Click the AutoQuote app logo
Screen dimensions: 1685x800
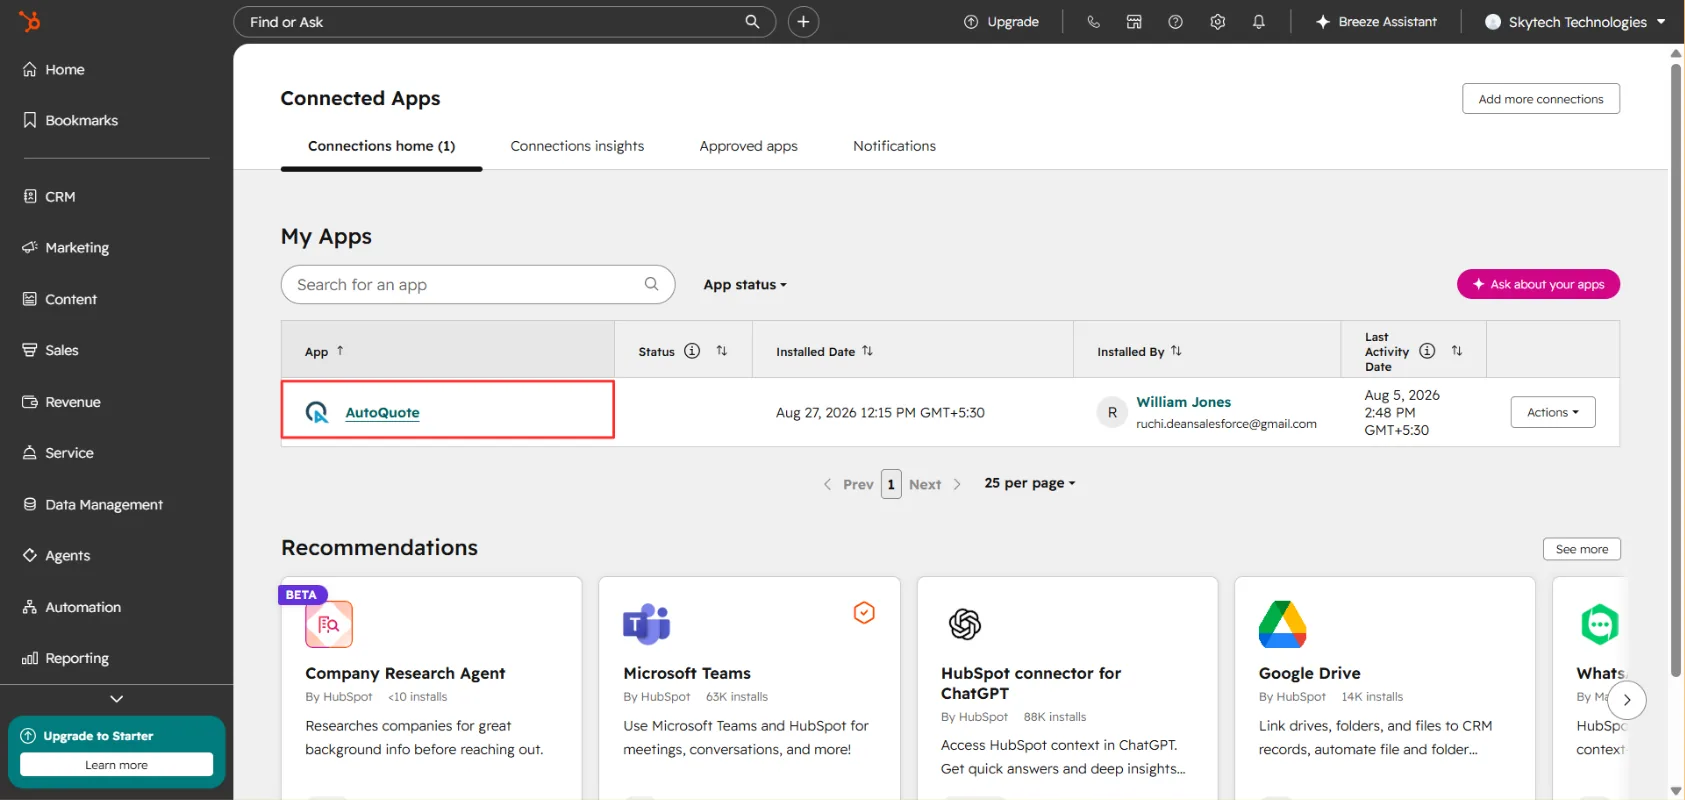pos(317,412)
